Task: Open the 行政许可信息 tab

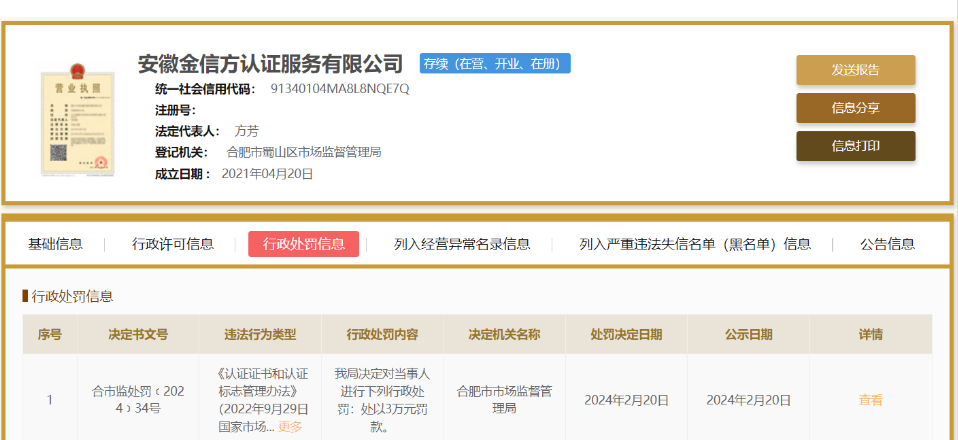Action: 173,244
